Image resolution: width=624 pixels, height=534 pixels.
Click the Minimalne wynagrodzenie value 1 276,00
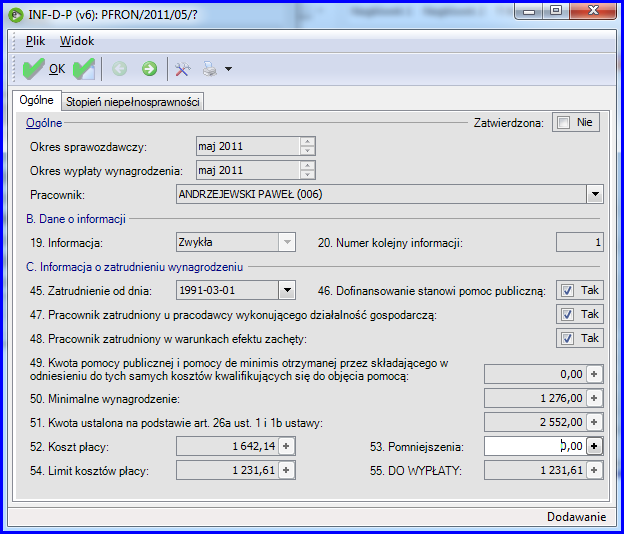point(535,398)
